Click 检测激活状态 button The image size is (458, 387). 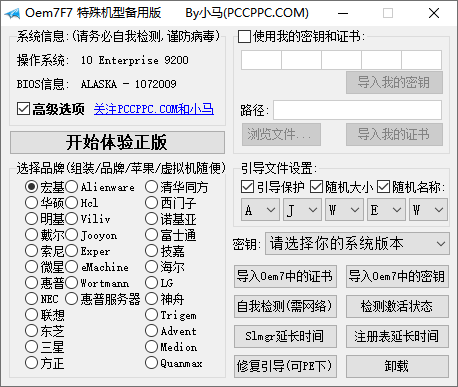tap(397, 306)
